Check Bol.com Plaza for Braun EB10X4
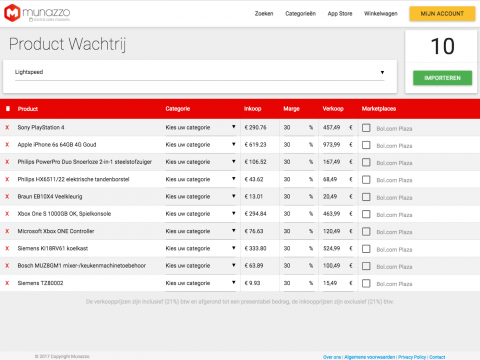 [366, 197]
